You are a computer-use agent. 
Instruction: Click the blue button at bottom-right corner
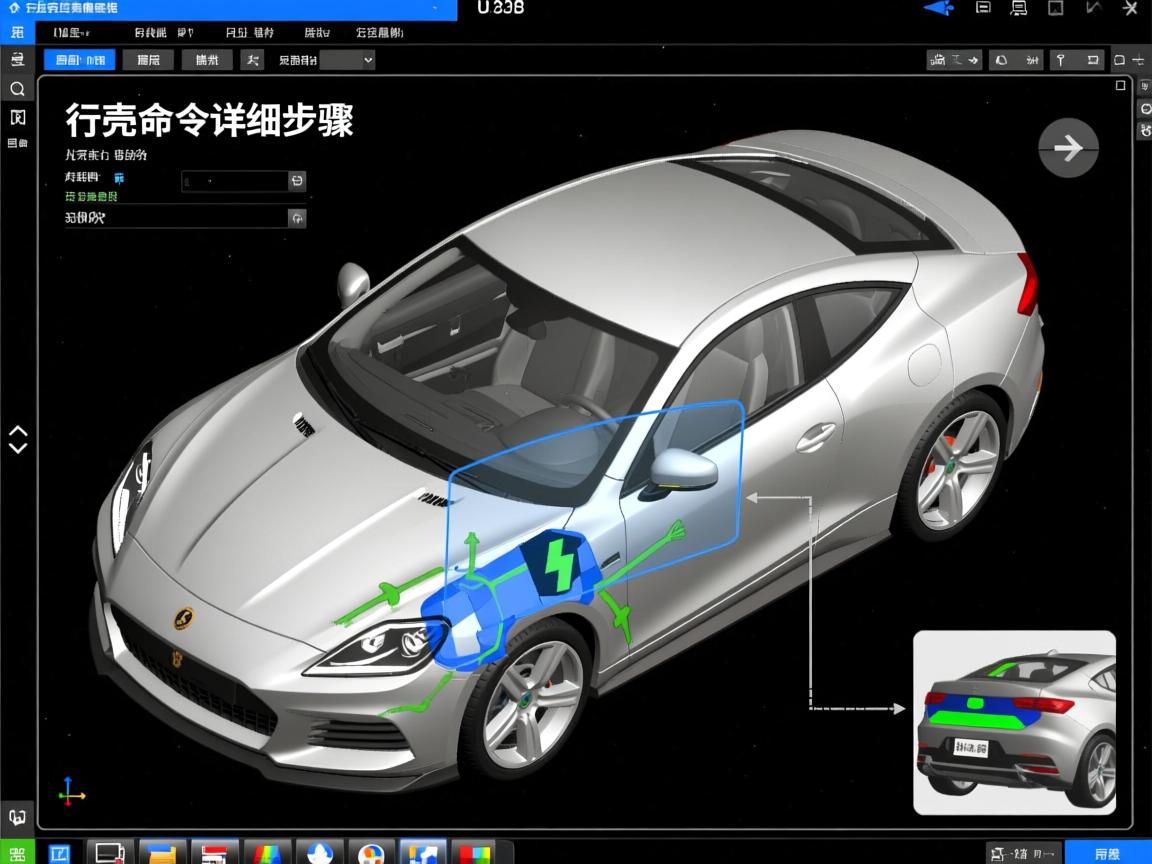coord(1107,853)
